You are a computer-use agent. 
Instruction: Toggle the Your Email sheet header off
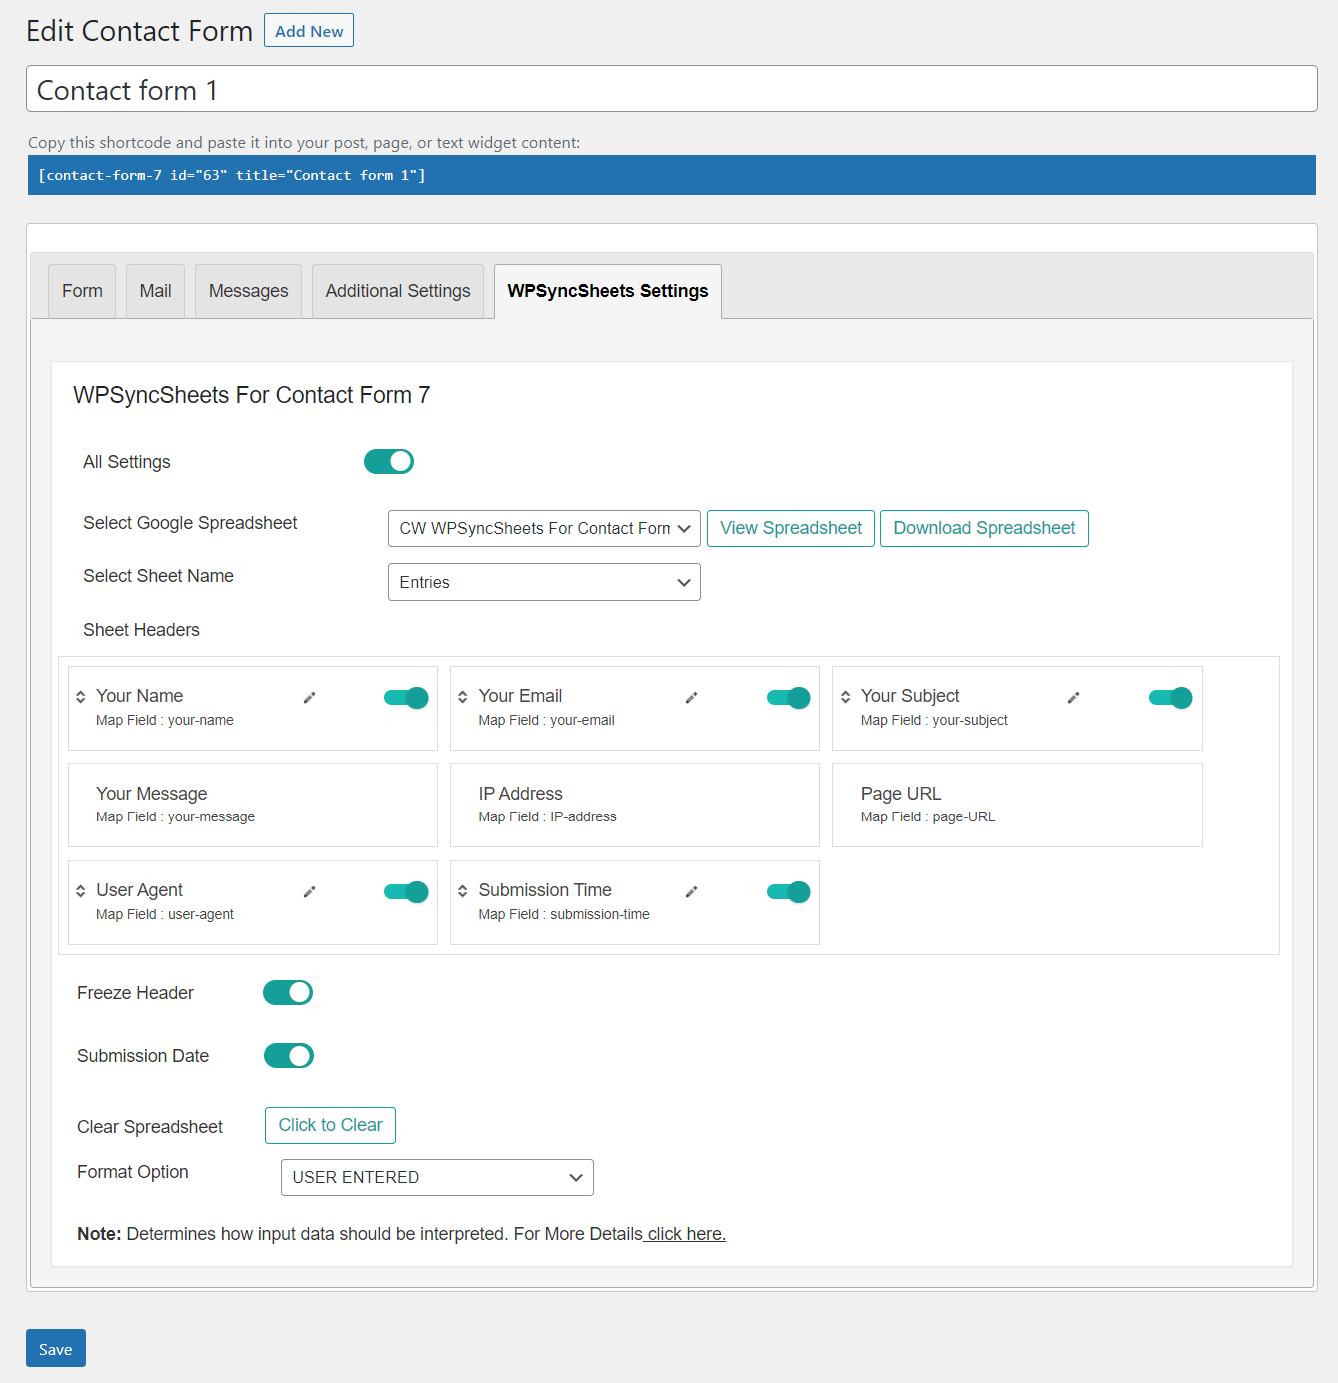pyautogui.click(x=788, y=697)
